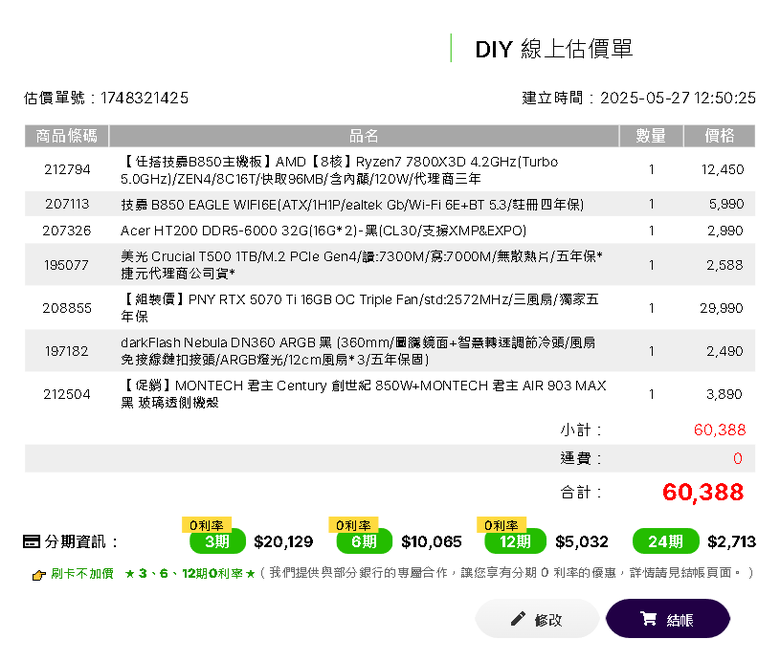Click price 12,450

[722, 170]
